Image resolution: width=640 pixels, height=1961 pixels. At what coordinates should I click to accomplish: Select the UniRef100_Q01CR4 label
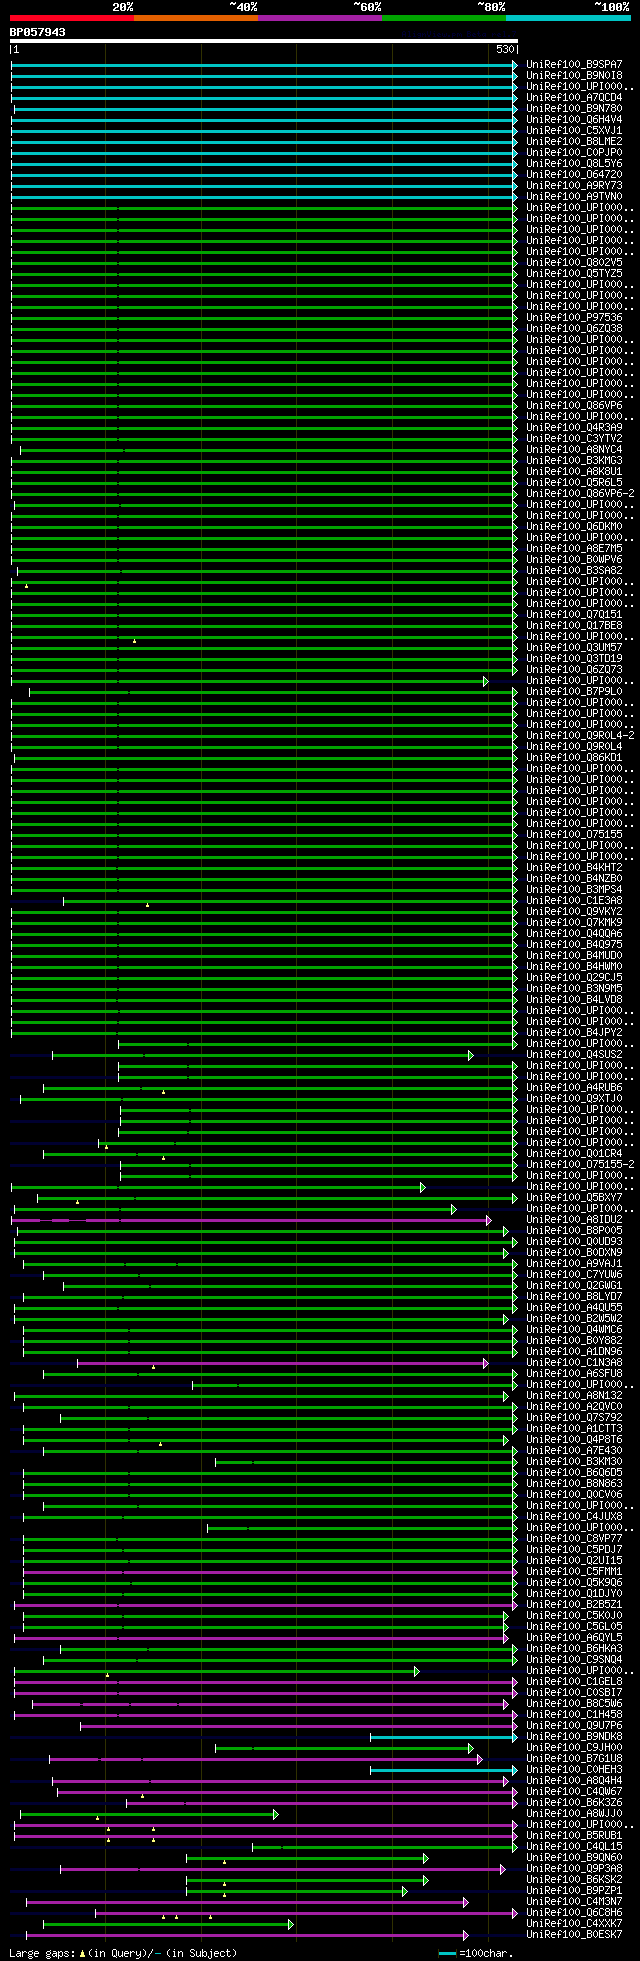(x=574, y=1154)
